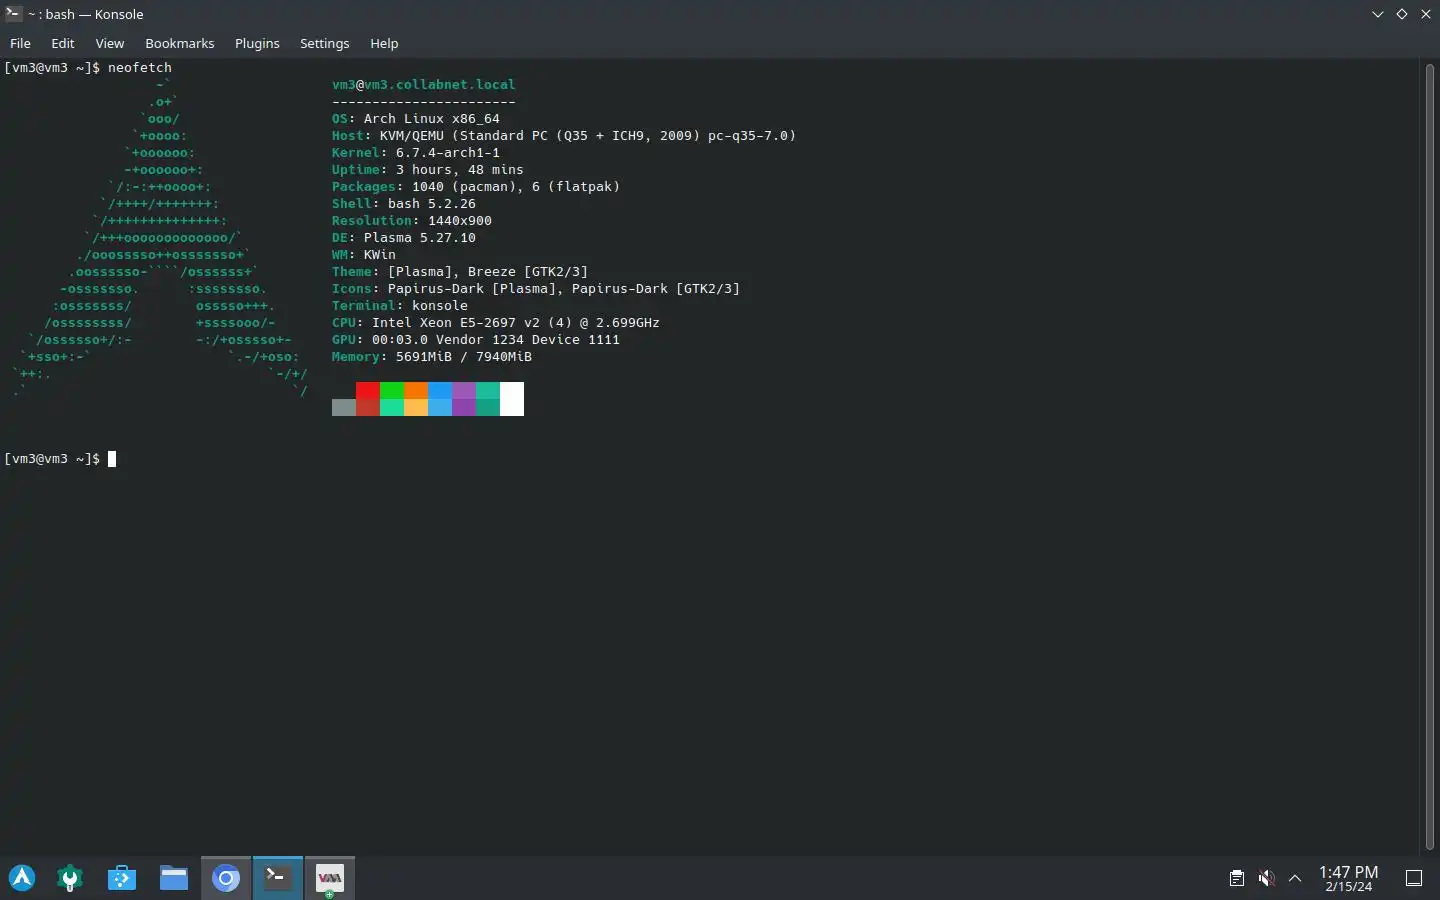The image size is (1440, 900).
Task: Switch to the Chromium browser in taskbar
Action: (x=226, y=878)
